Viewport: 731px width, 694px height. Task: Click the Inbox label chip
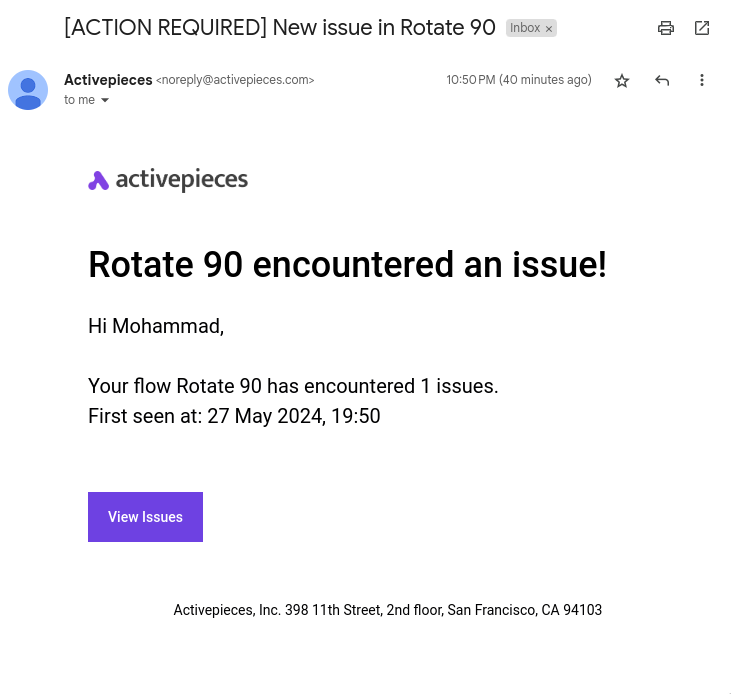[x=525, y=28]
